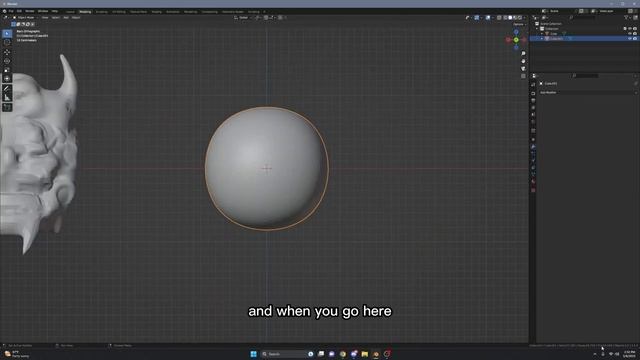Screen dimensions: 640x360
Task: Switch viewport to wireframe shading
Action: pyautogui.click(x=505, y=18)
